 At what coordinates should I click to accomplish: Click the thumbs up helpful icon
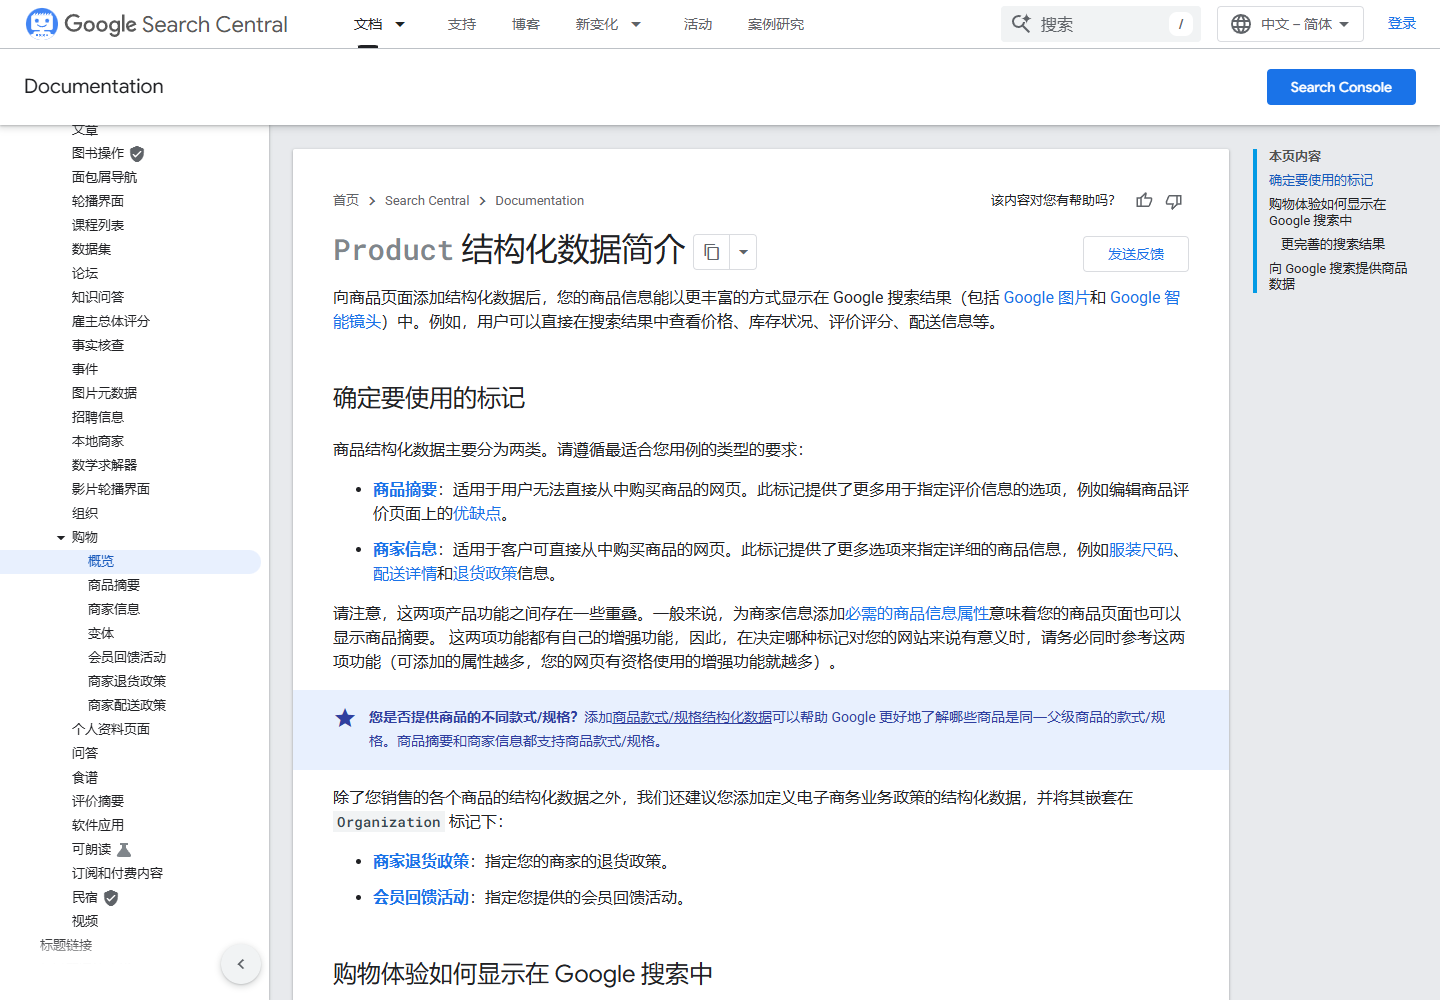(1144, 201)
